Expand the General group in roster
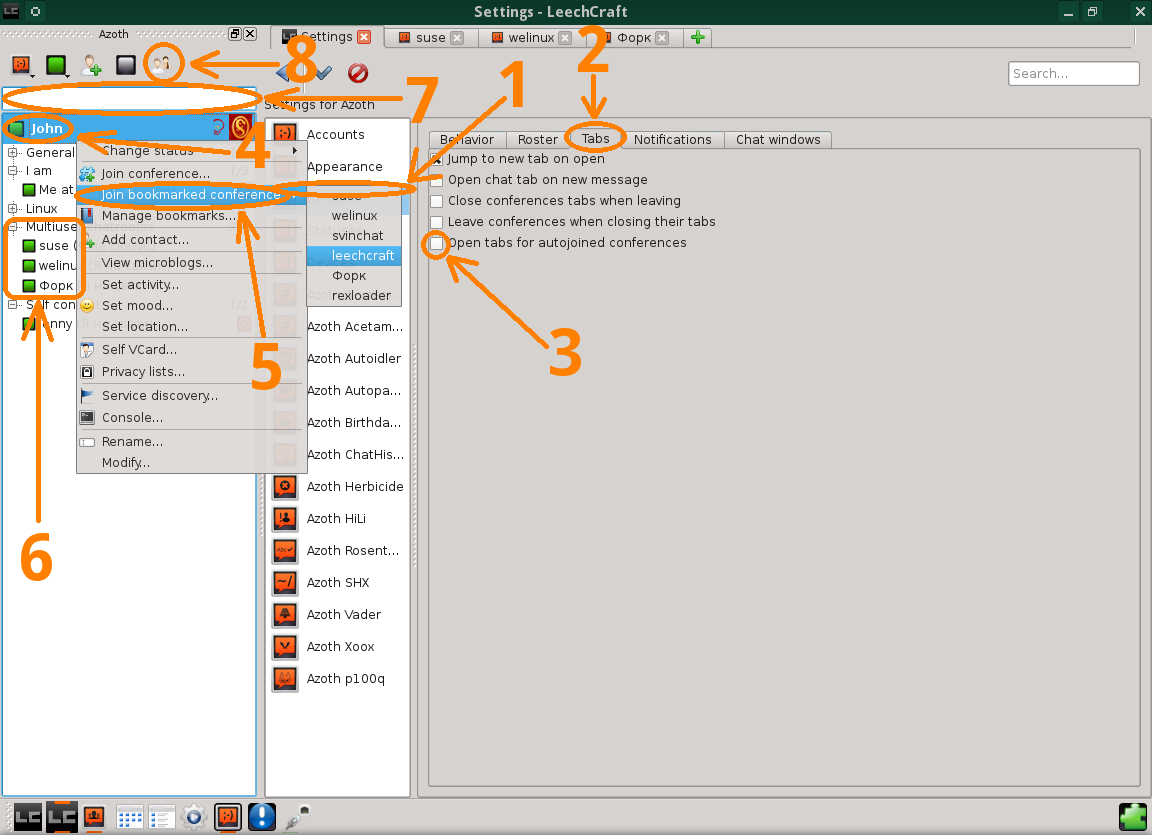This screenshot has height=835, width=1152. 12,152
